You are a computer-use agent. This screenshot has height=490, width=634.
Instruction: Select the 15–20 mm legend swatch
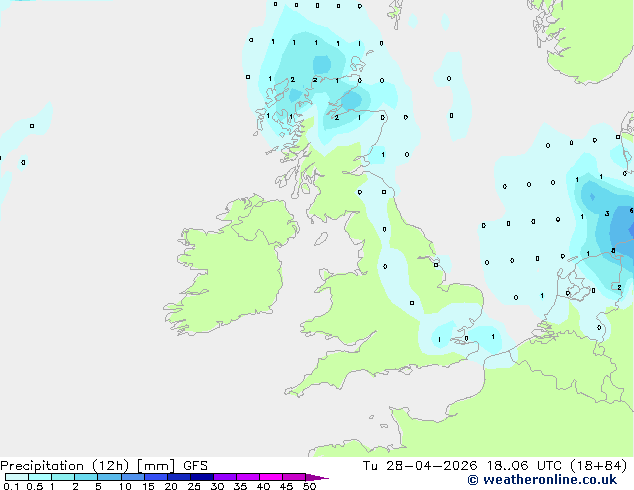(x=156, y=477)
